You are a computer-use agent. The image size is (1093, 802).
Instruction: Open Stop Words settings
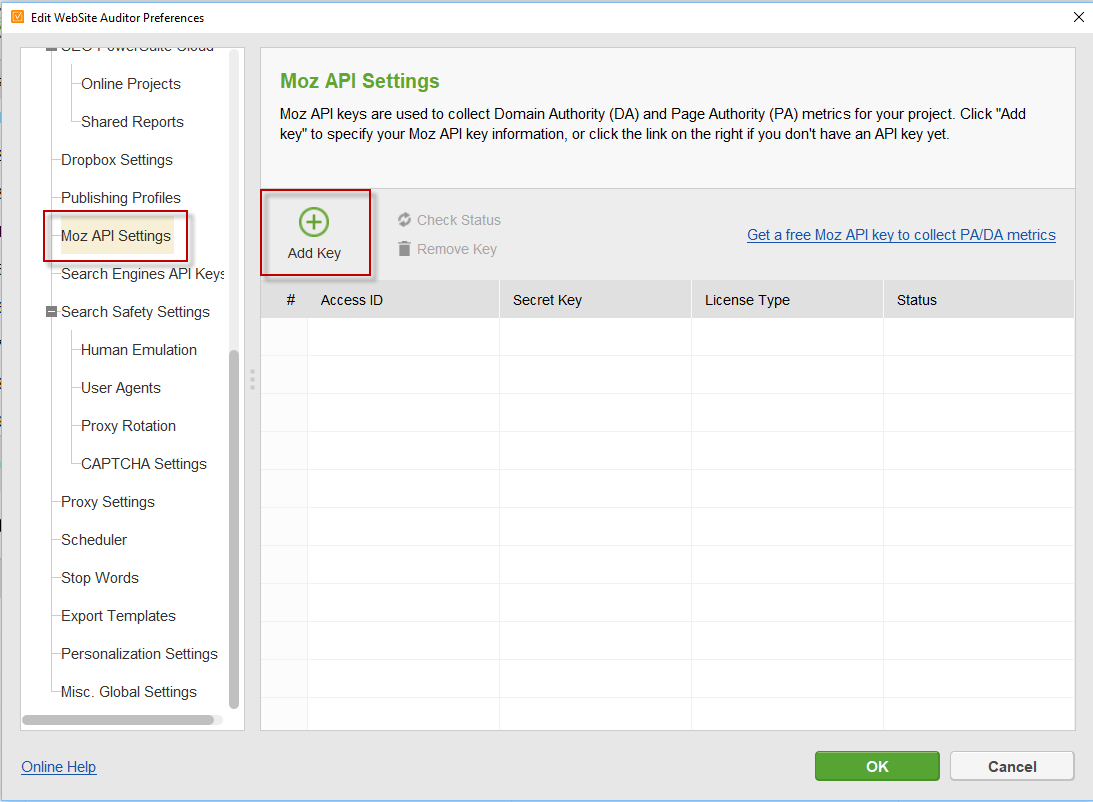click(100, 578)
